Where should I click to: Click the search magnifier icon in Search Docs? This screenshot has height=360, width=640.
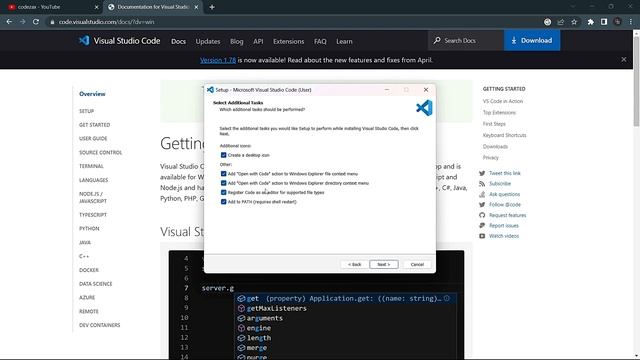[x=437, y=40]
